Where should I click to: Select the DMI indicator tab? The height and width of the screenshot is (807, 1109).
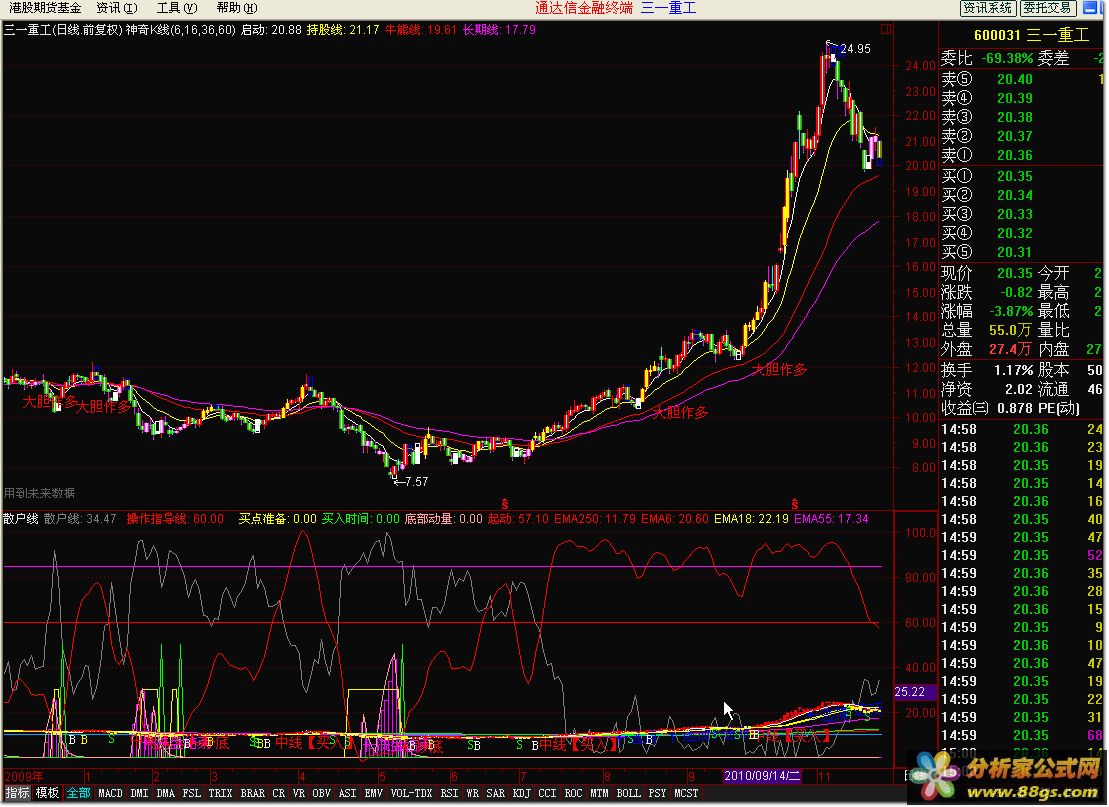click(x=139, y=794)
